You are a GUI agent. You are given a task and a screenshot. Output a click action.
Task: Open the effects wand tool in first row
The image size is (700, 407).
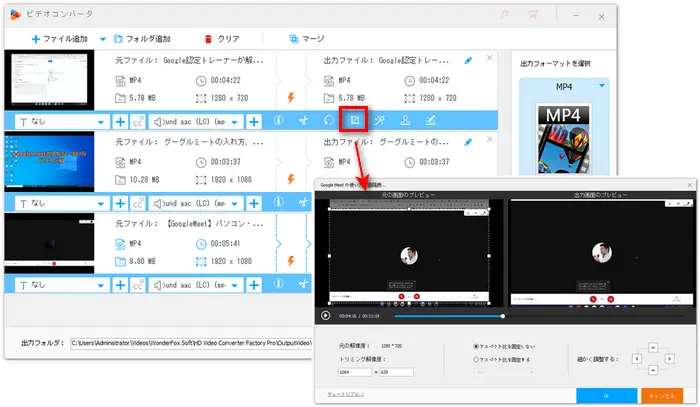click(x=379, y=121)
